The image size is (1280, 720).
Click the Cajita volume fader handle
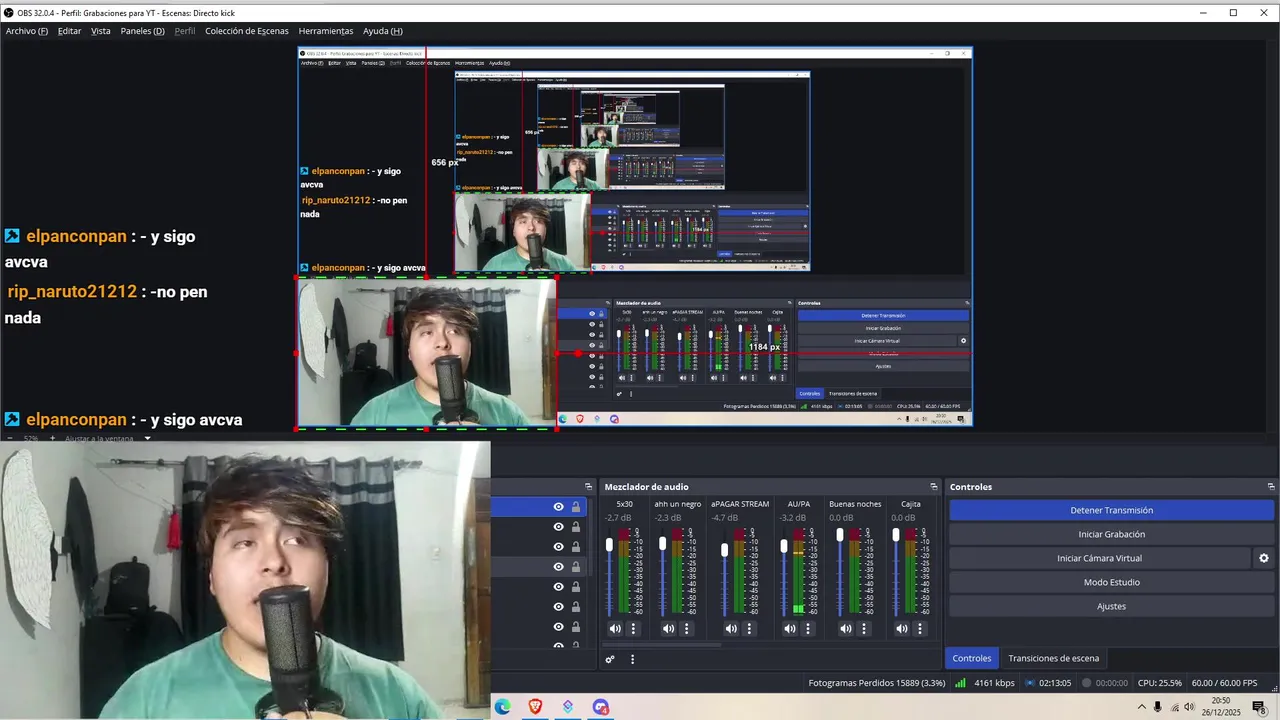point(896,535)
